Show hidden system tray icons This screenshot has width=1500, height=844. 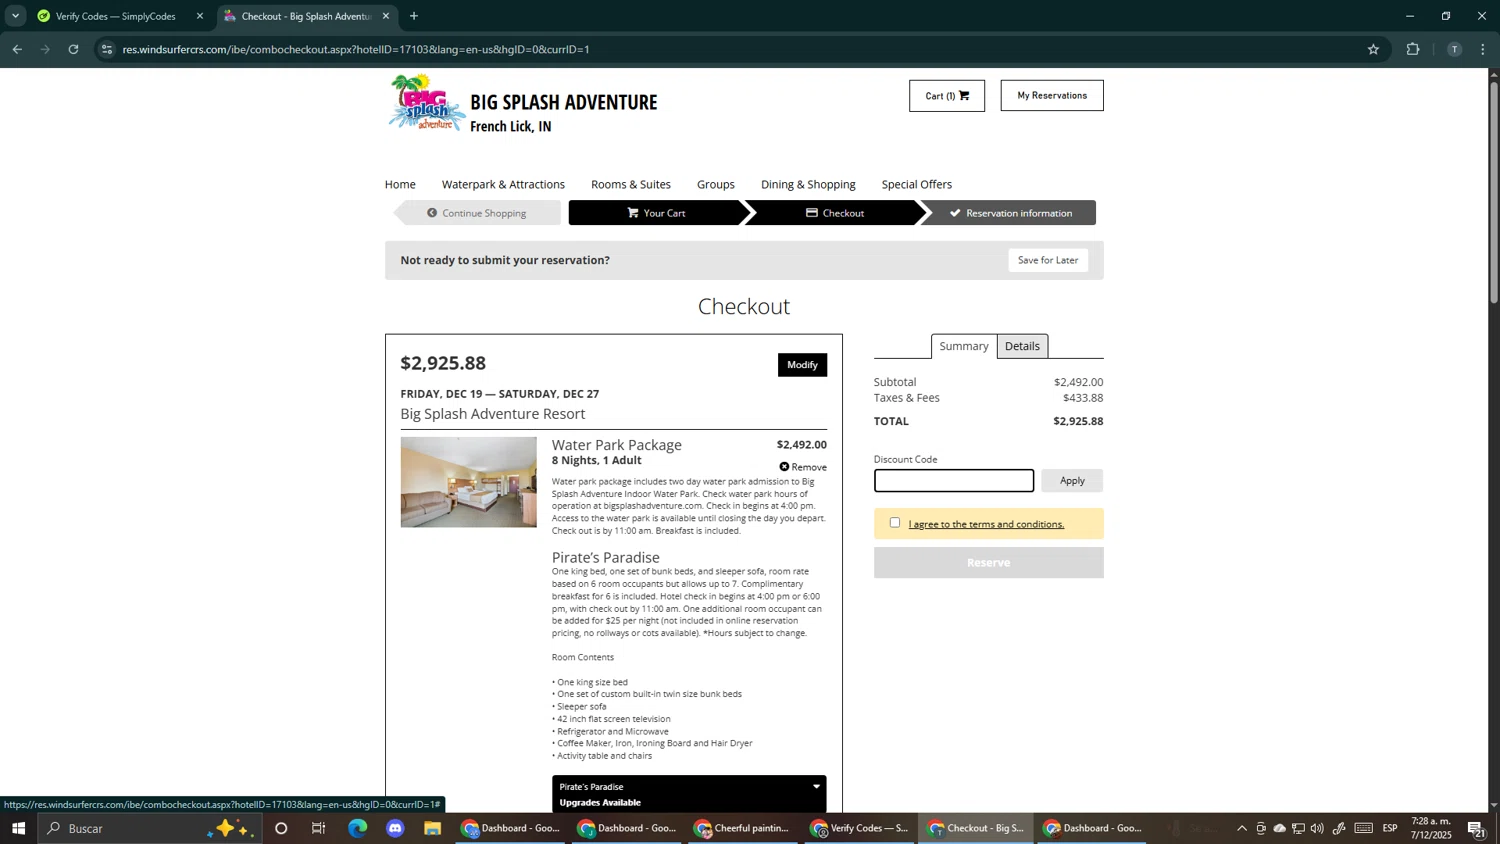coord(1242,829)
